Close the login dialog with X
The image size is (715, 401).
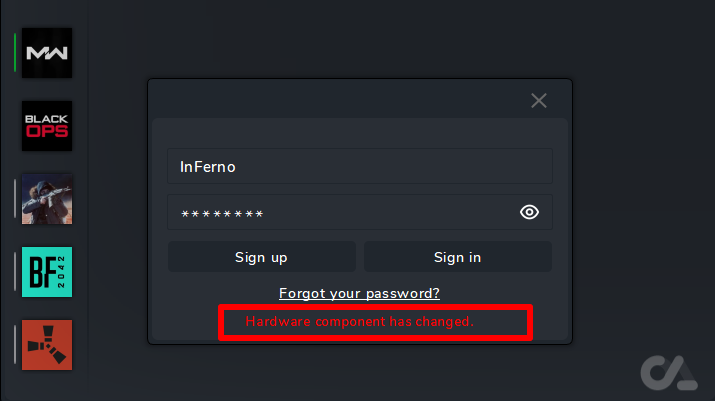[539, 100]
